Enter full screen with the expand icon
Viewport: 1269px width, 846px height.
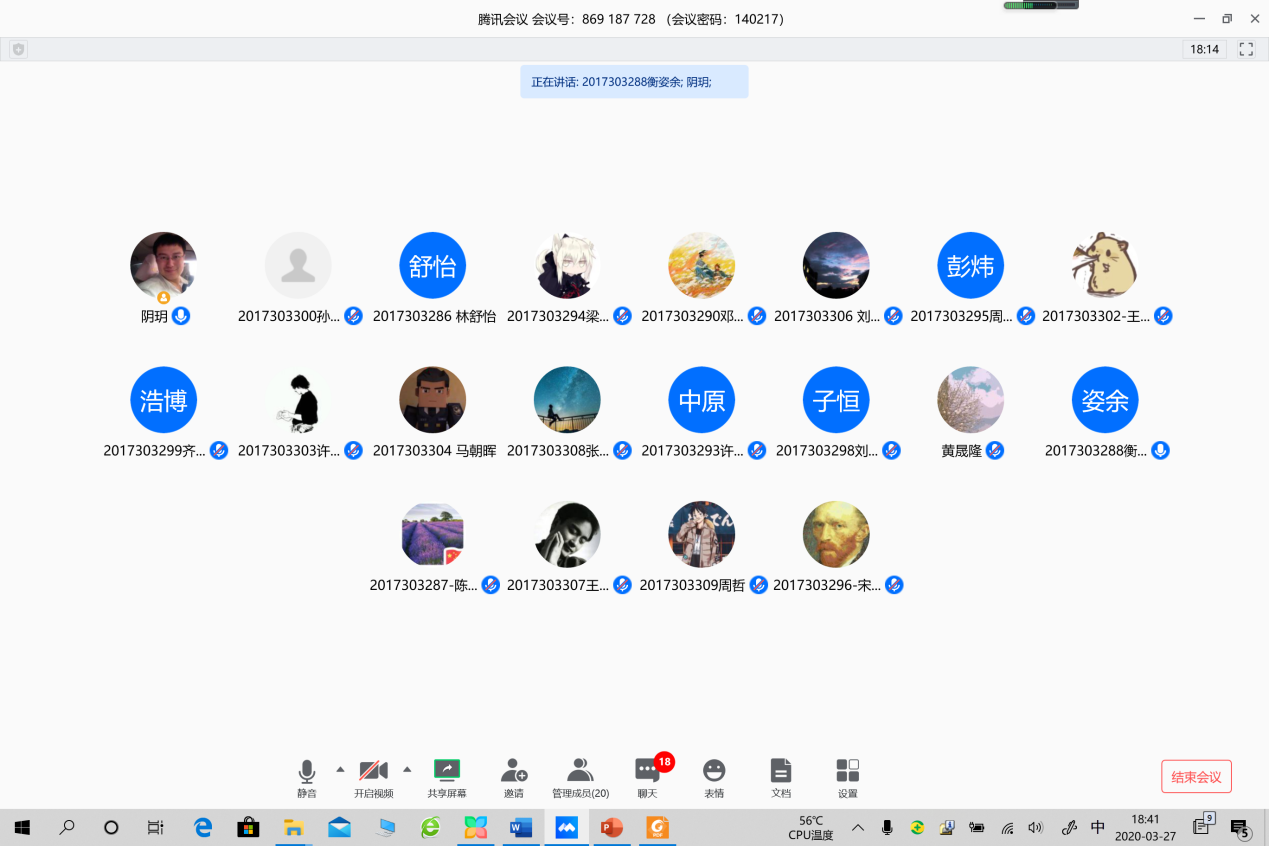coord(1246,49)
